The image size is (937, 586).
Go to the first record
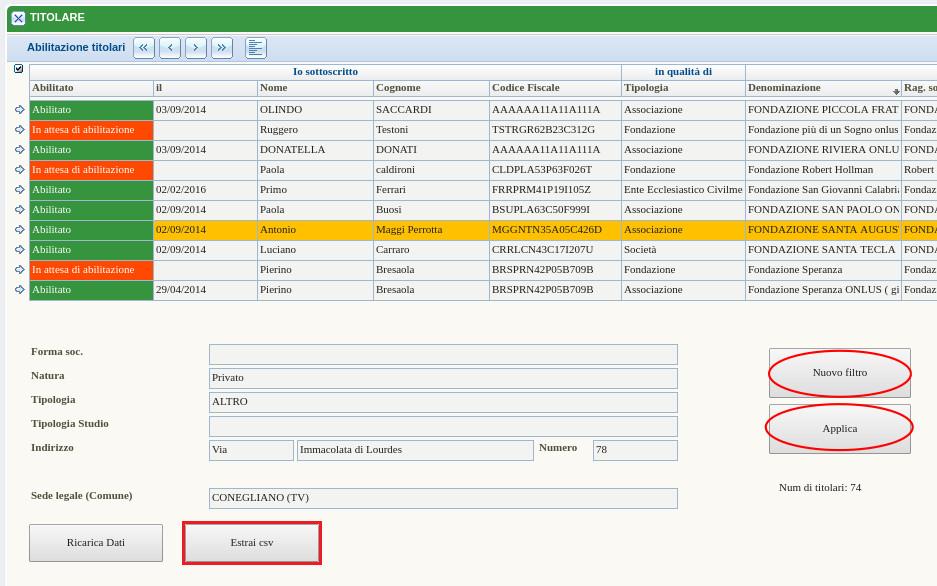144,47
